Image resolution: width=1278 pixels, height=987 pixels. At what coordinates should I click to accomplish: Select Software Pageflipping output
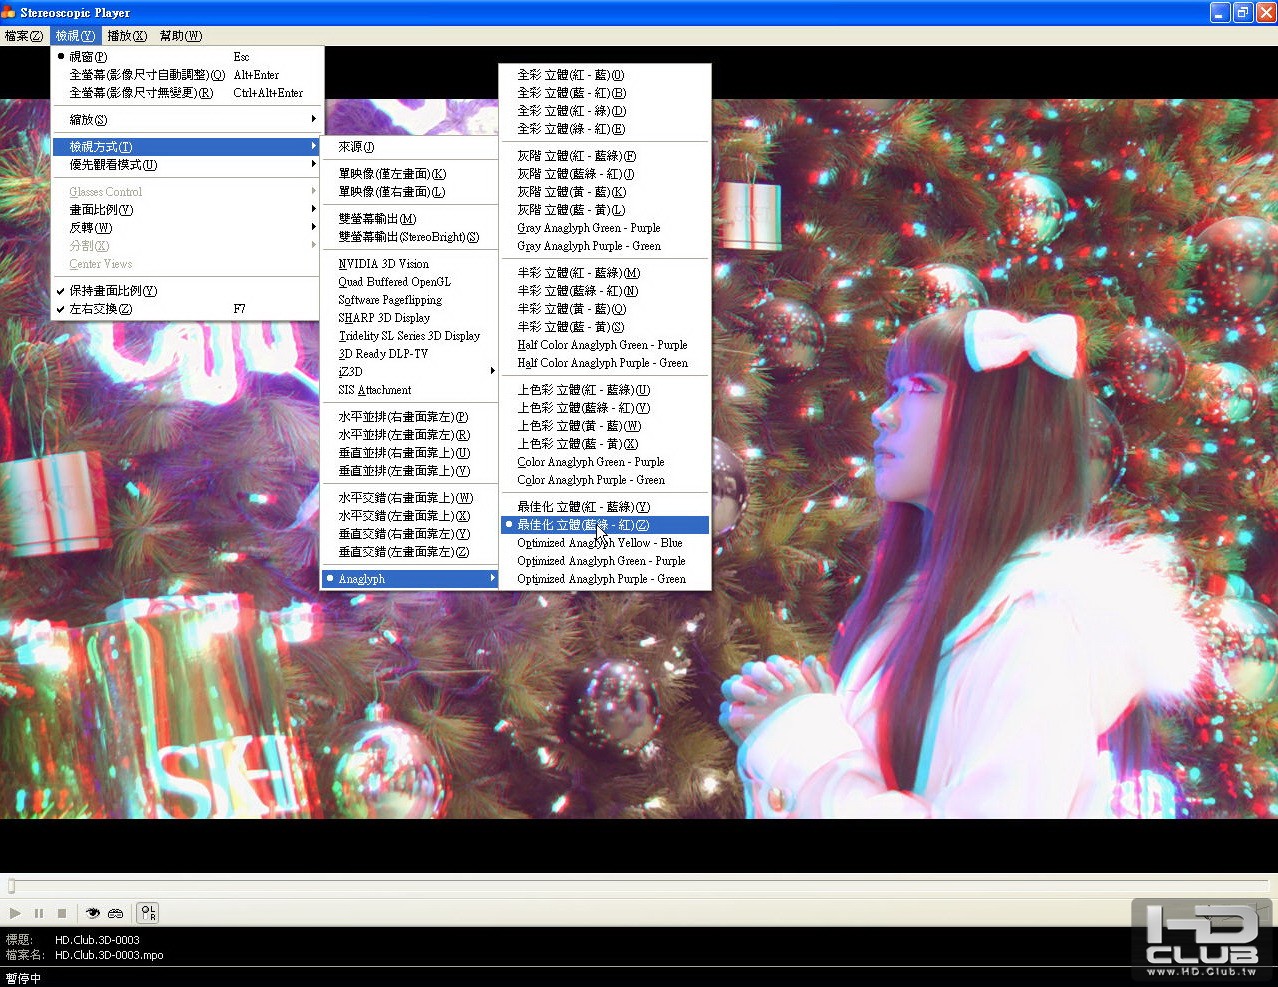click(410, 300)
